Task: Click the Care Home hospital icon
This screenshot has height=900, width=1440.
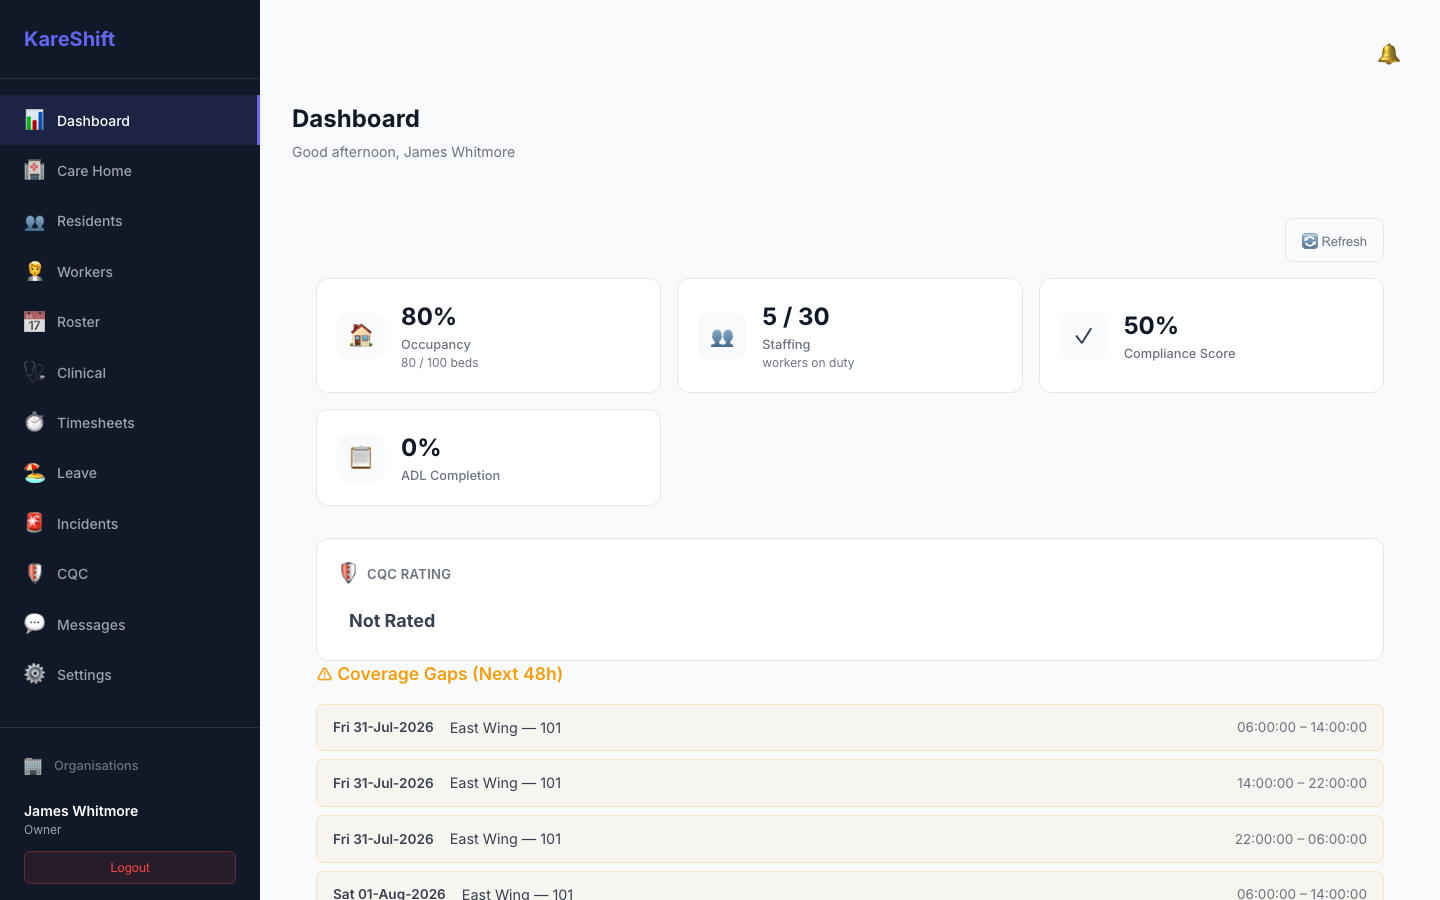Action: tap(34, 170)
